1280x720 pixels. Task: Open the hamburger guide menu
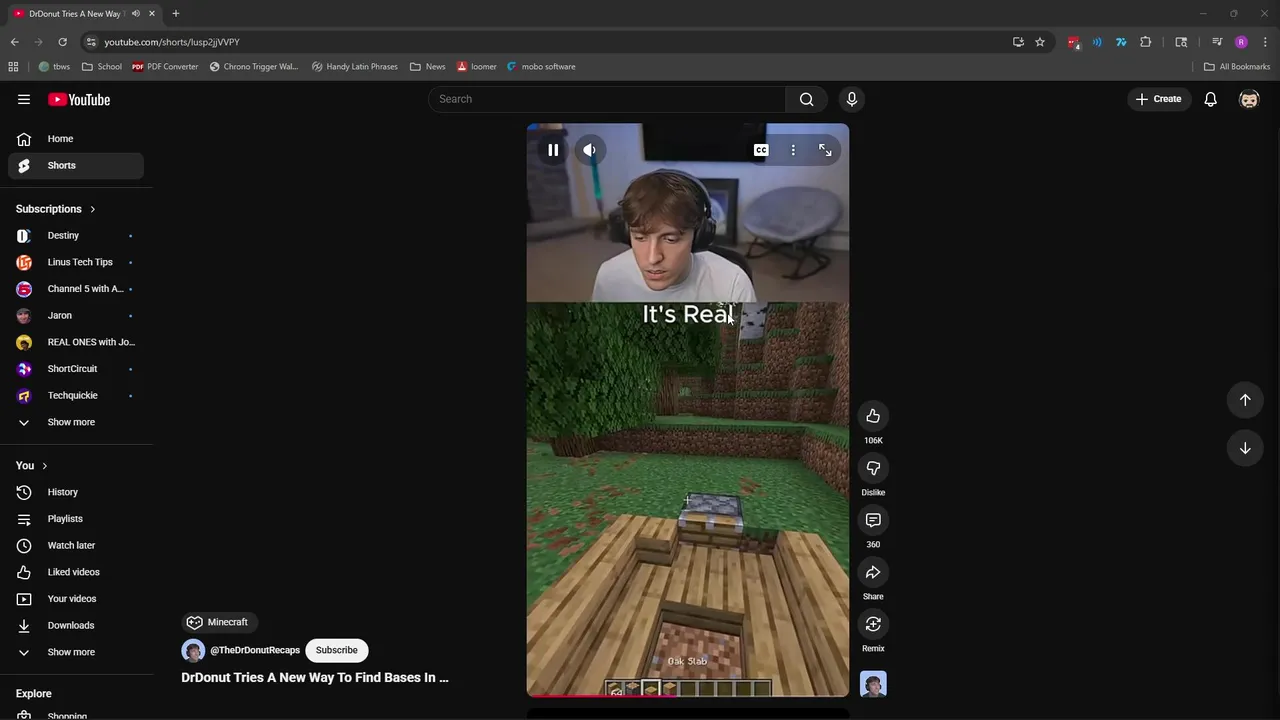(x=24, y=99)
